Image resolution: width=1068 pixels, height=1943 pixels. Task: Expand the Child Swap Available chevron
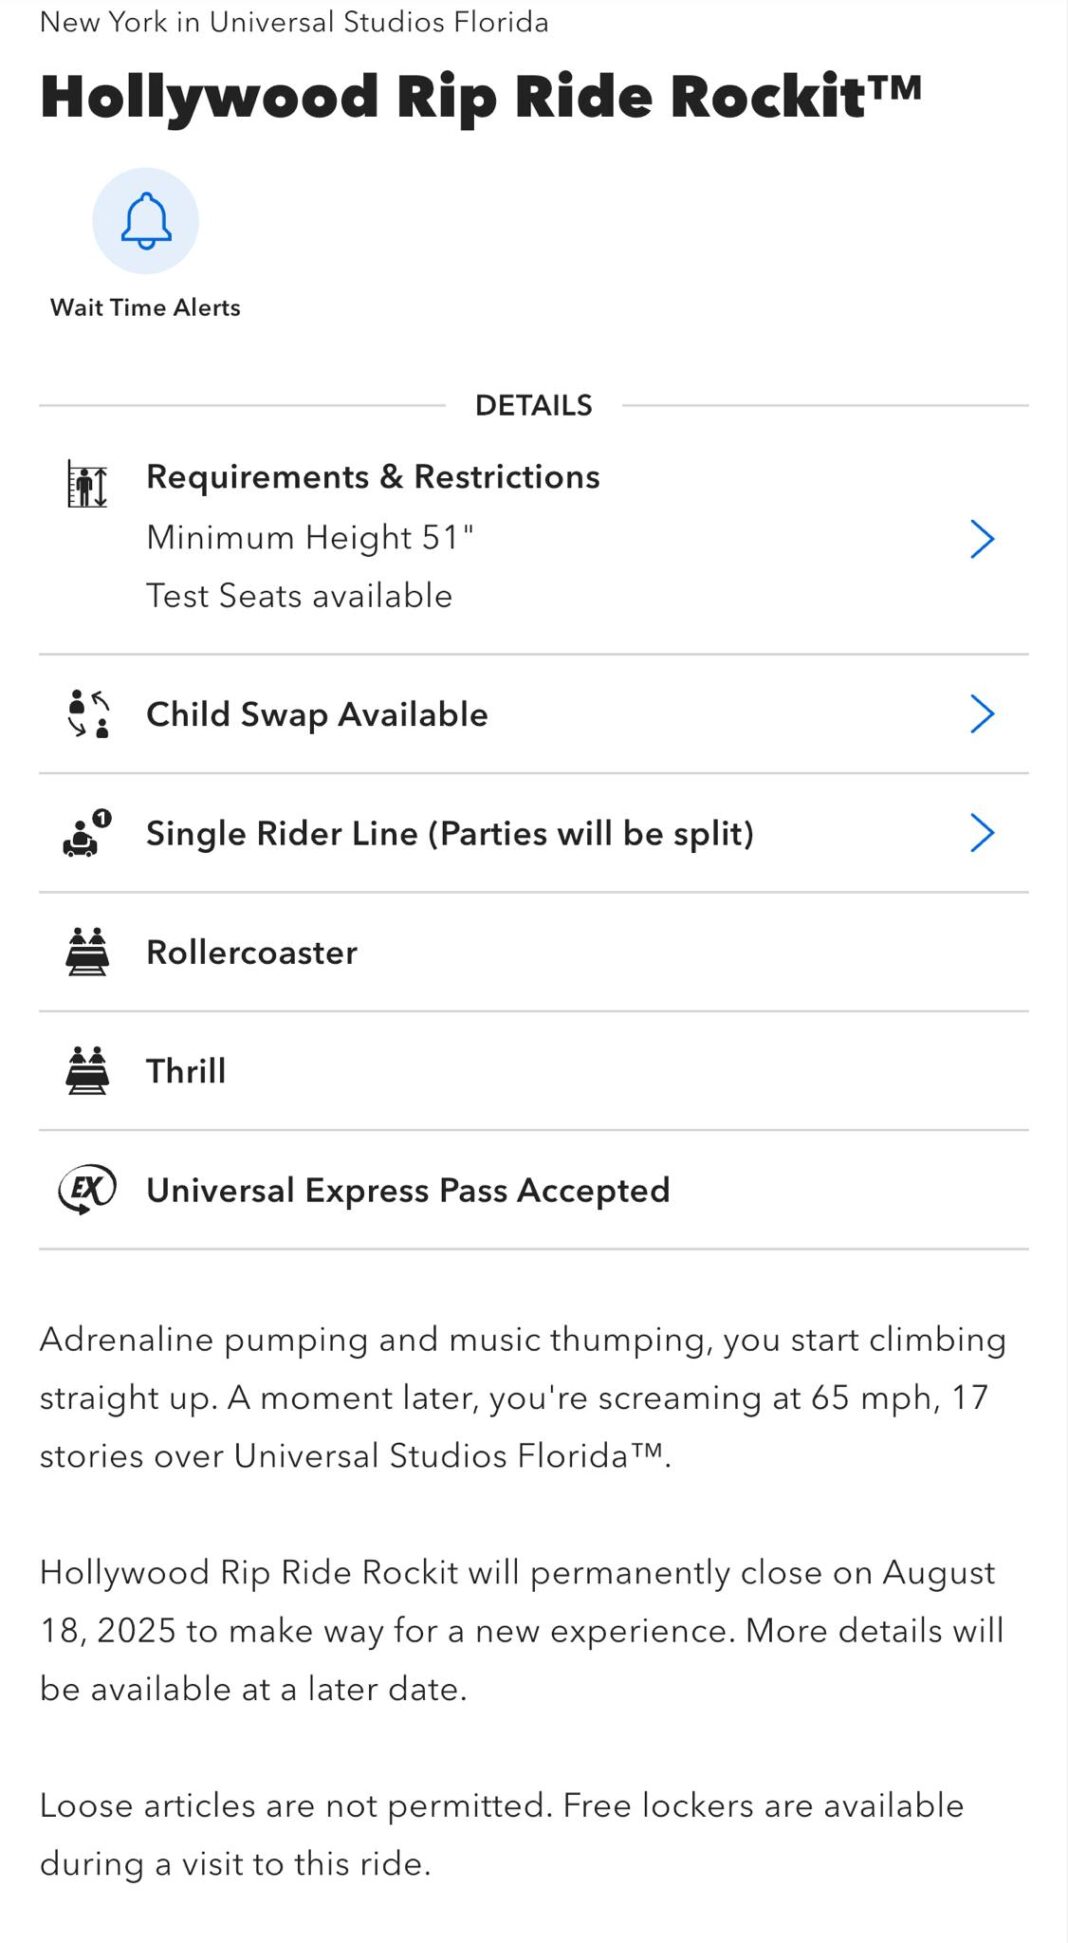982,714
